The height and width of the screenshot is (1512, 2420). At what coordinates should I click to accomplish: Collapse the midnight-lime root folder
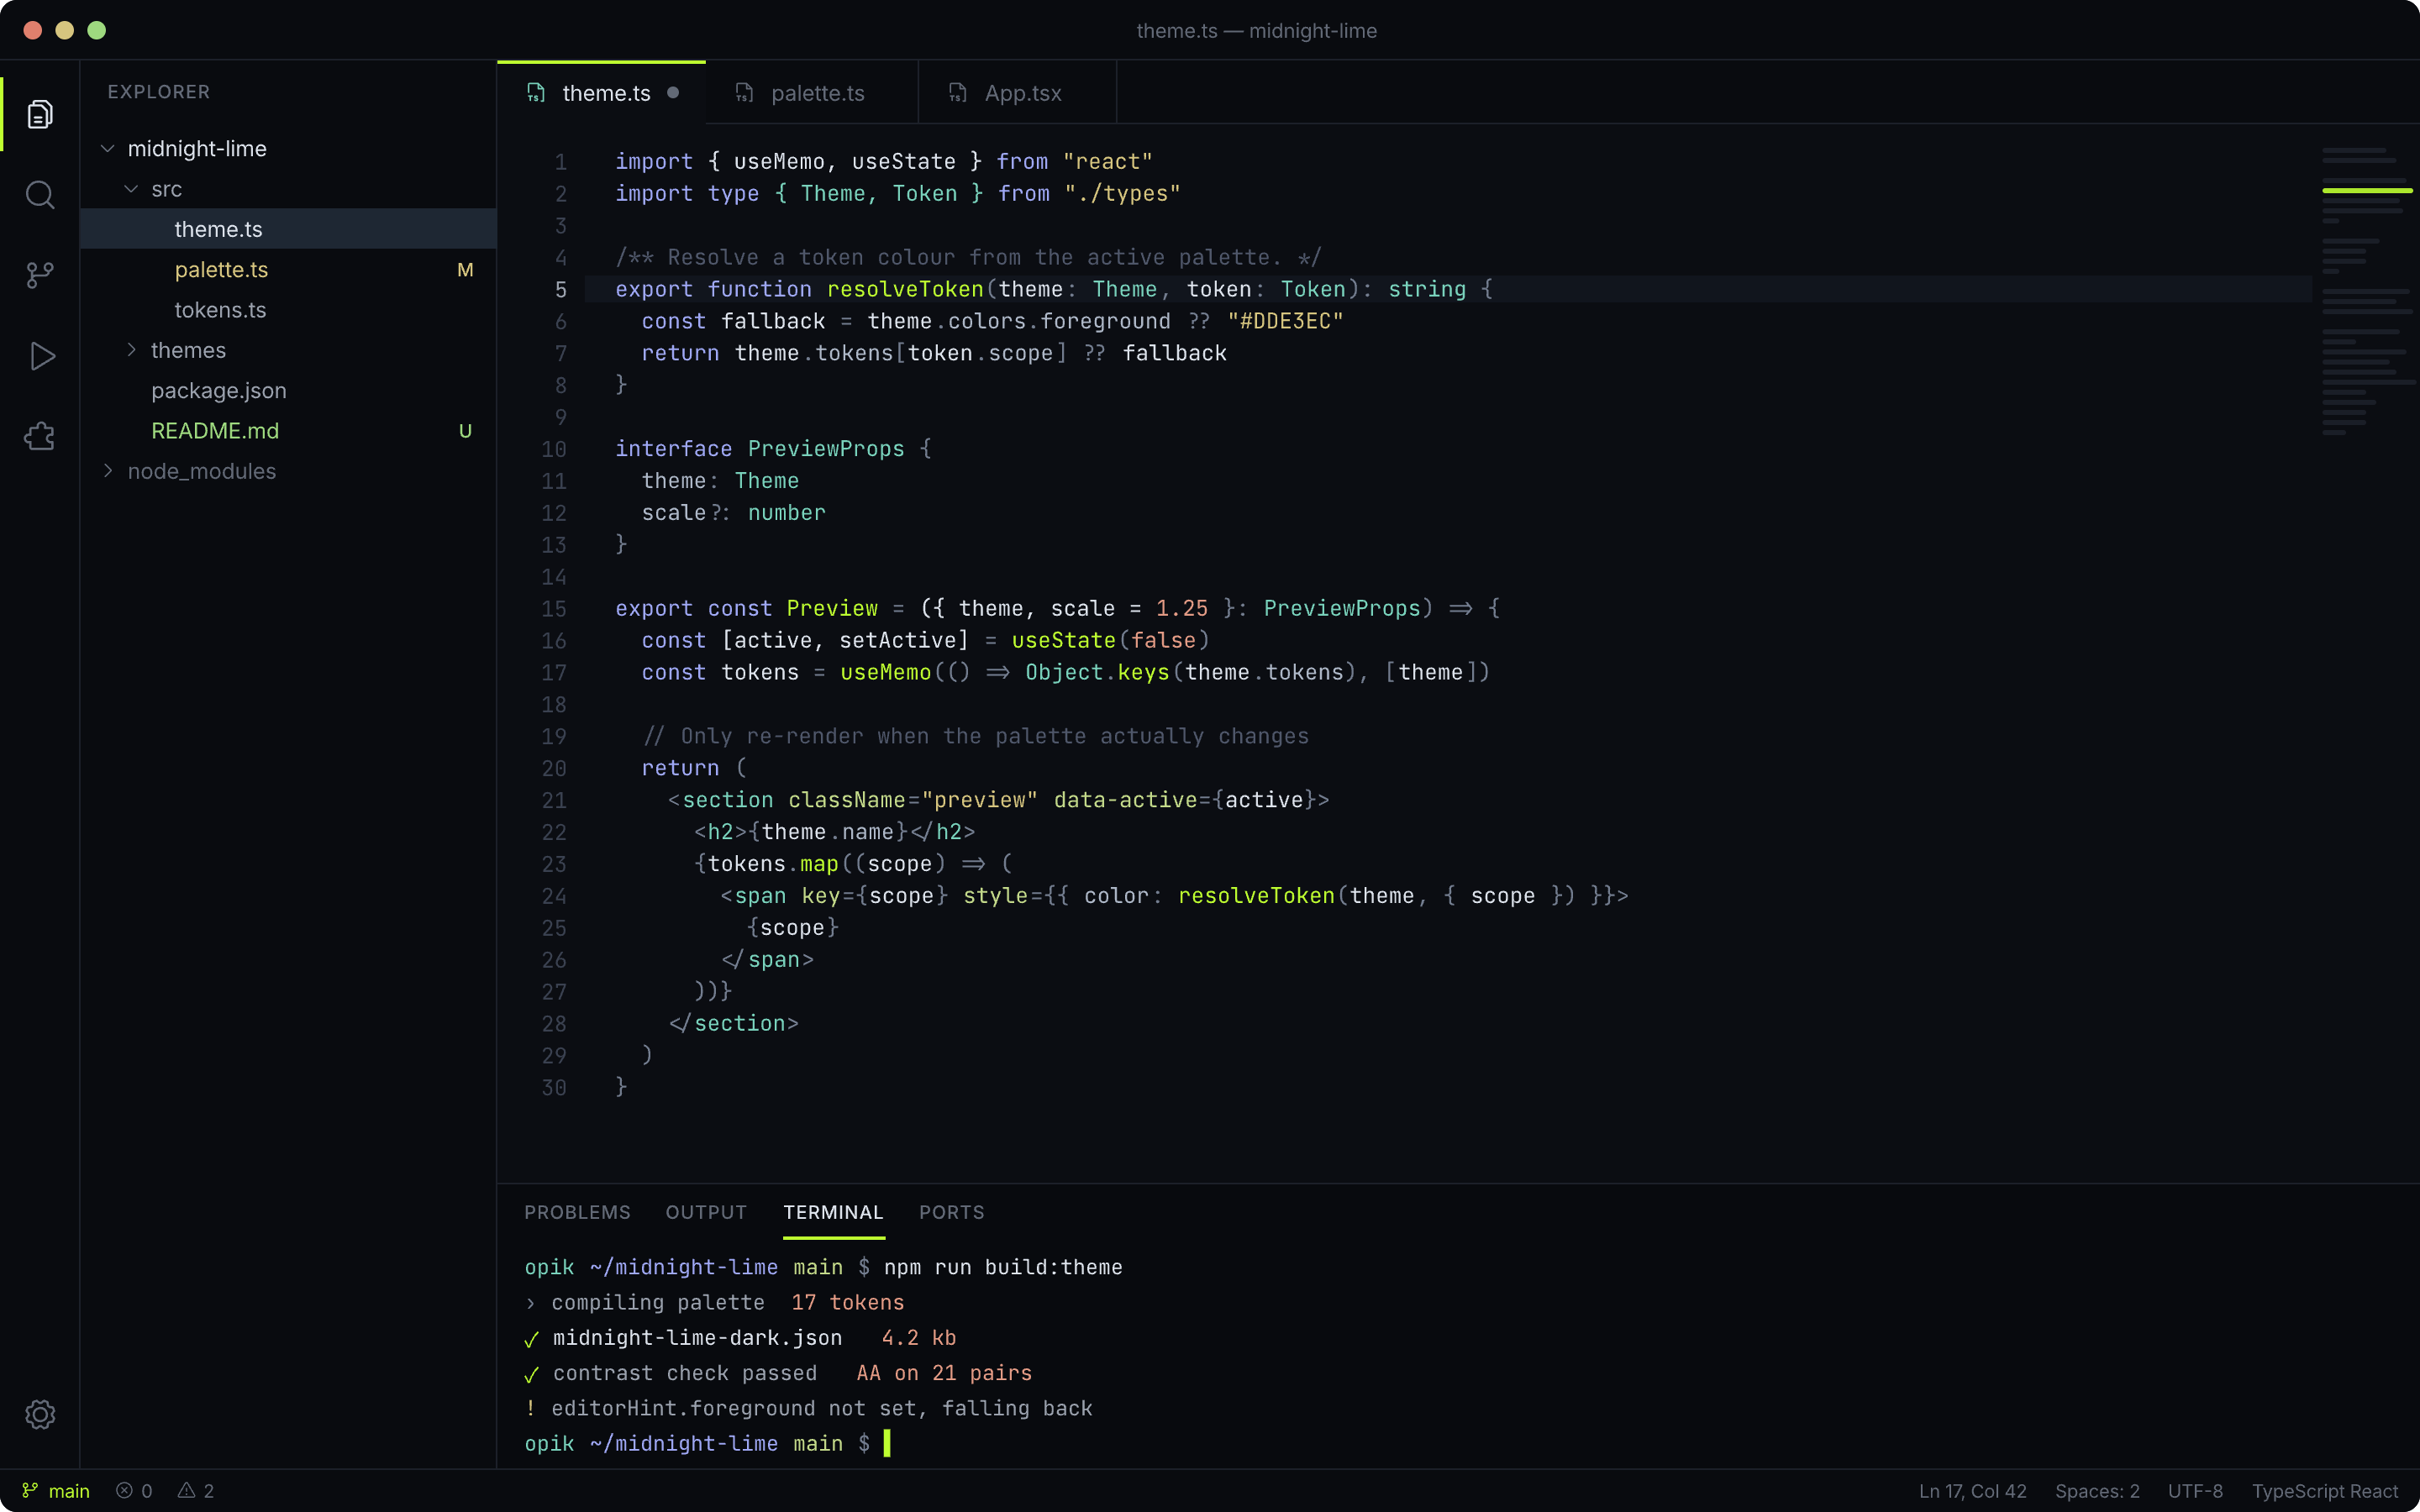point(108,149)
